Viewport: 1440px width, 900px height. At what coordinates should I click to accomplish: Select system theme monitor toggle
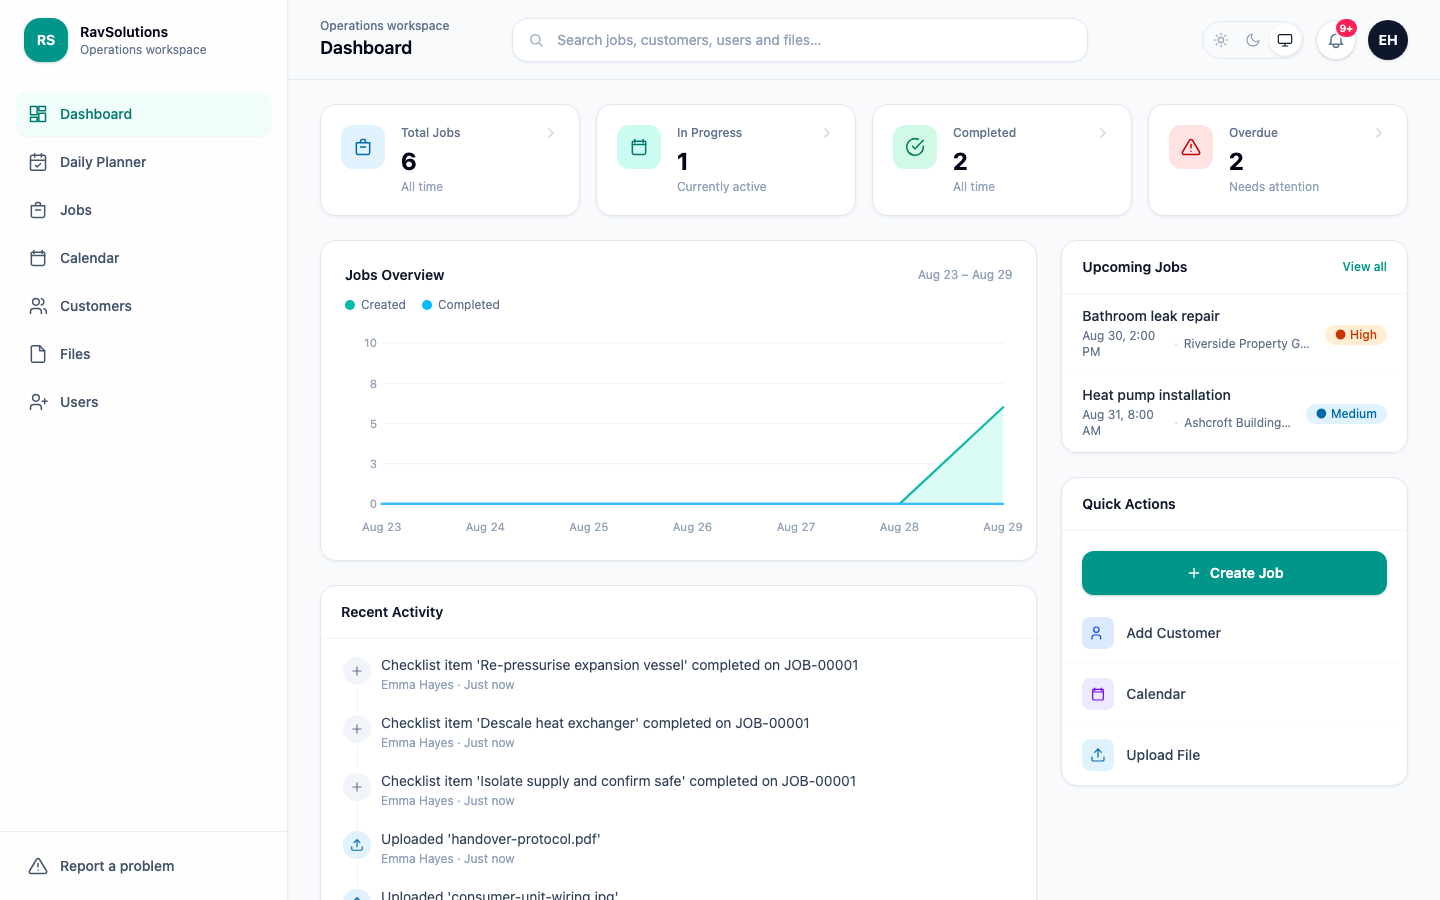click(1285, 40)
